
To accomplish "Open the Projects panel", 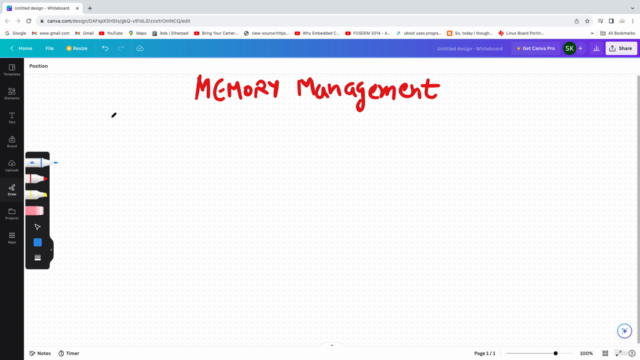I will point(12,214).
